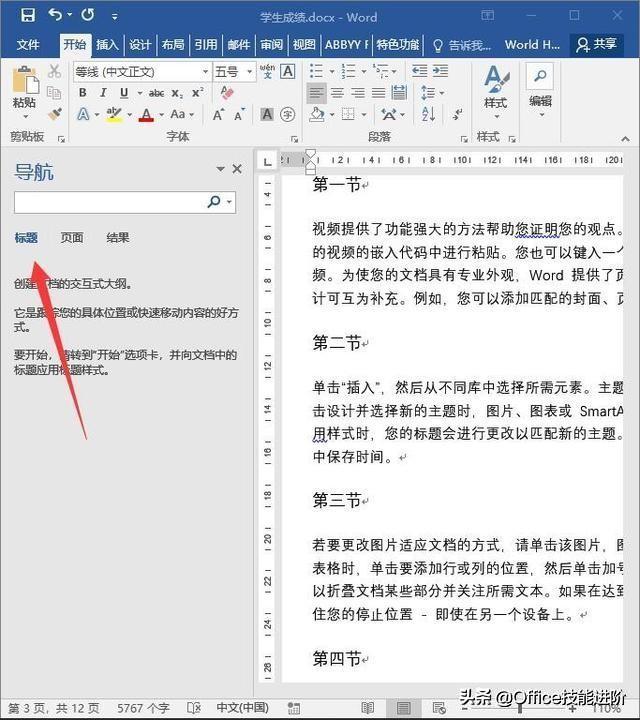Undo the last action

coord(55,15)
